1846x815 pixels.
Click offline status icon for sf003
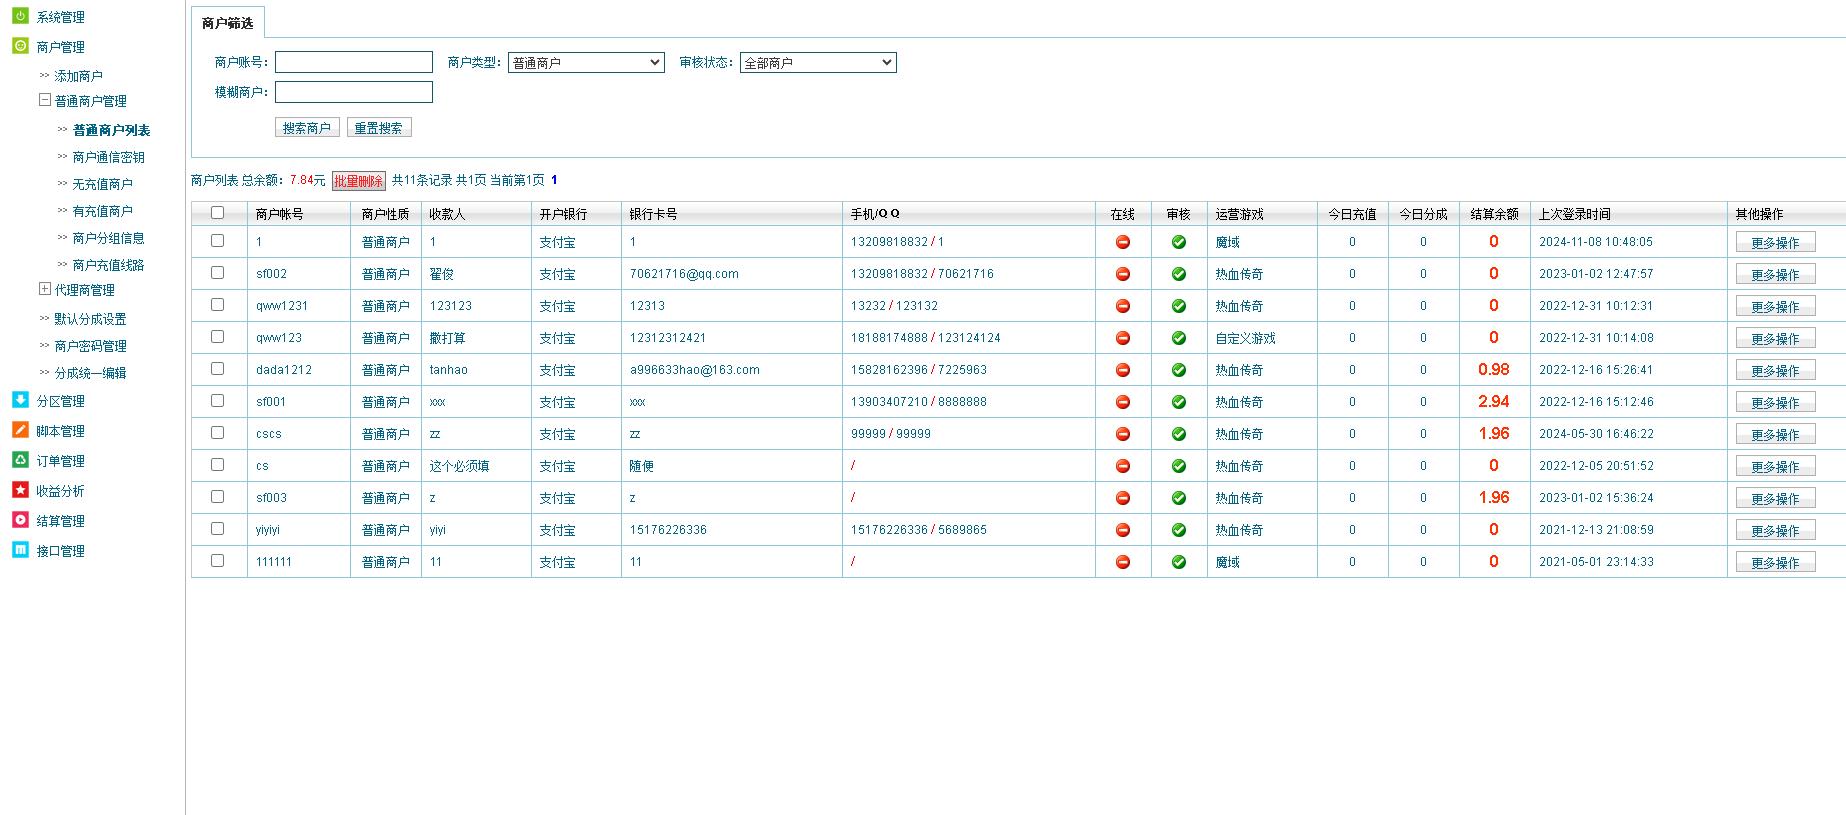(x=1123, y=498)
